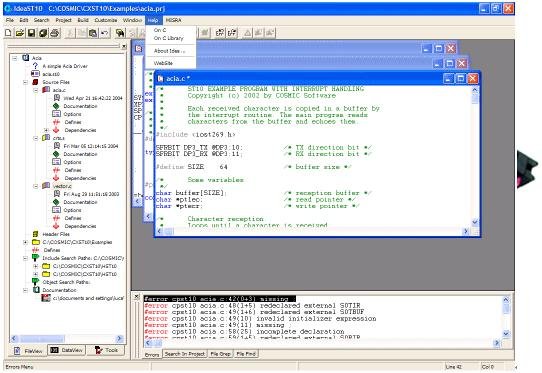Image resolution: width=542 pixels, height=373 pixels.
Task: Click the #include iost269.h line in editor
Action: pyautogui.click(x=196, y=134)
